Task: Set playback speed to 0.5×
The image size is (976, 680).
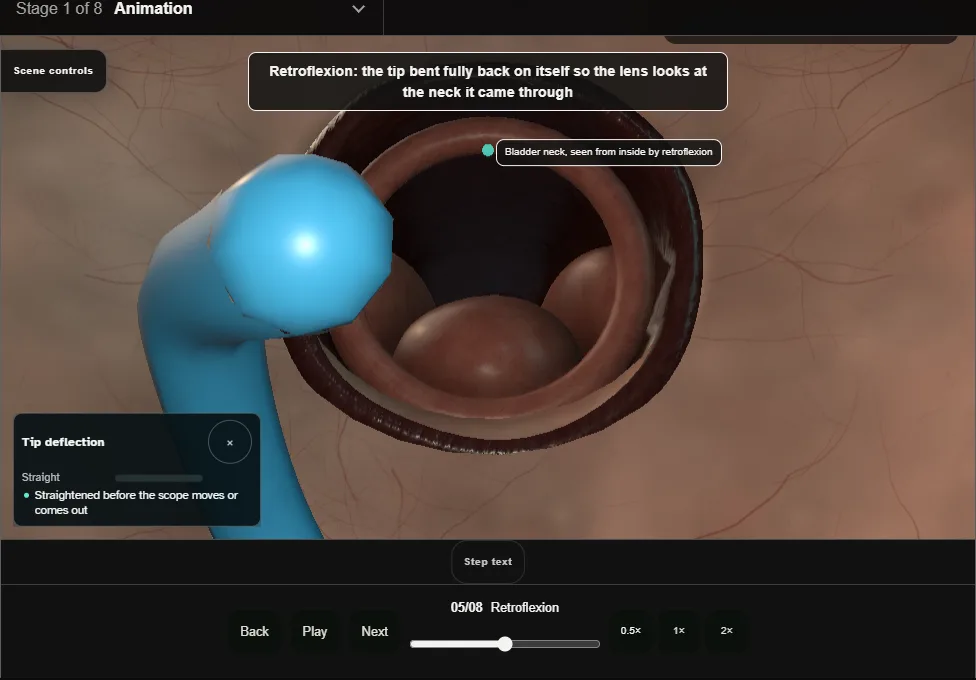Action: click(631, 631)
